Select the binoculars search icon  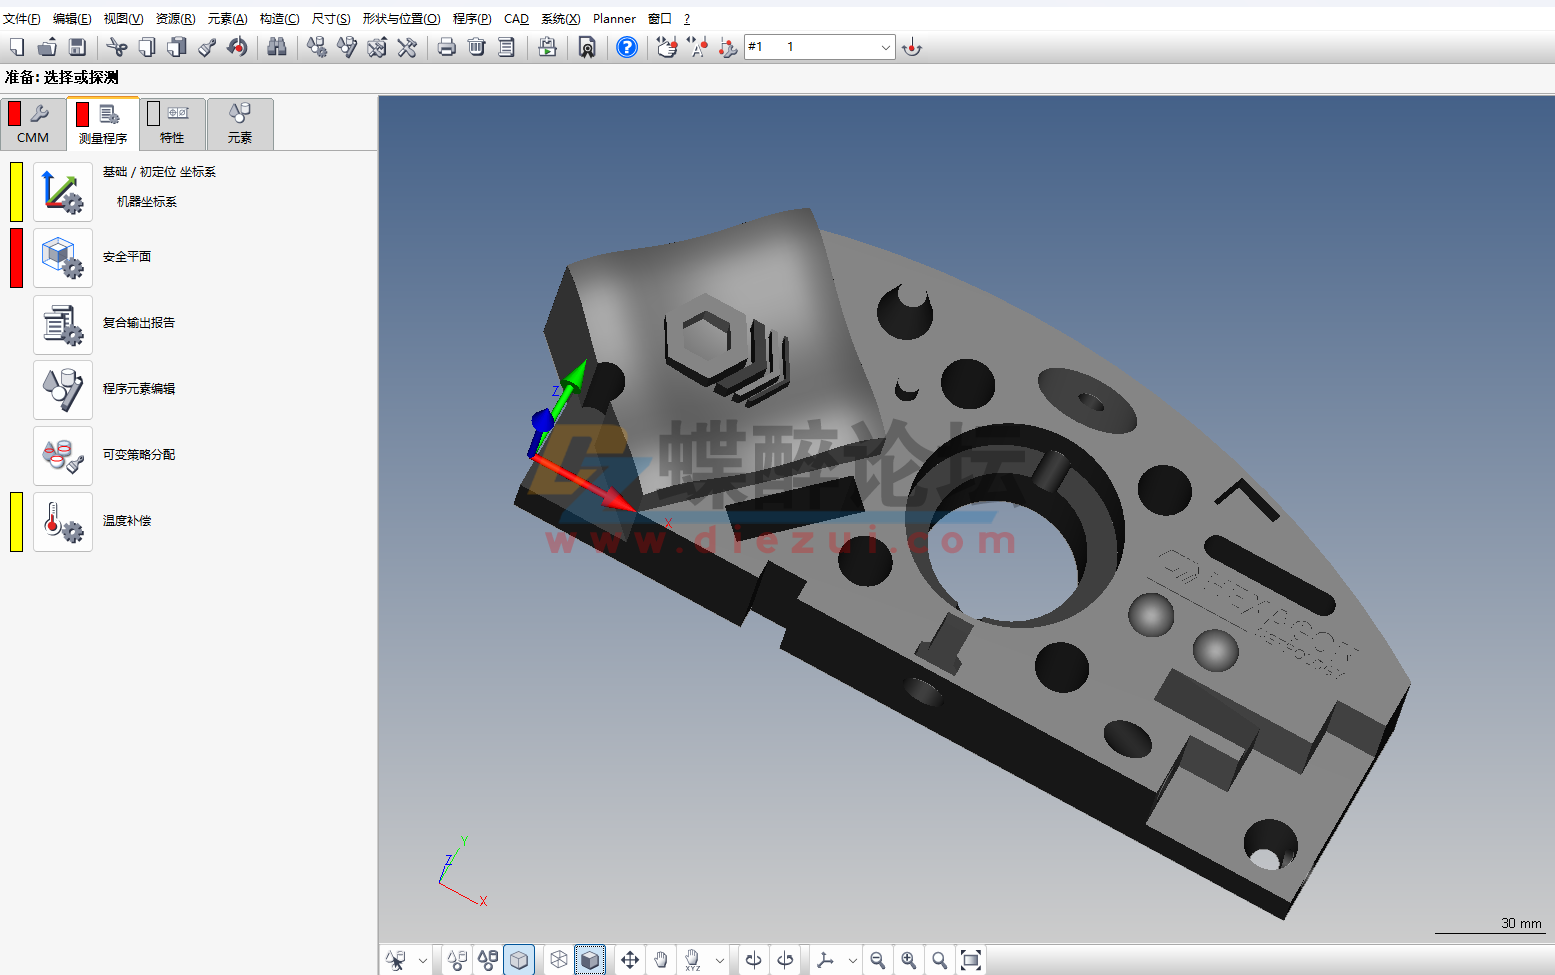[277, 47]
